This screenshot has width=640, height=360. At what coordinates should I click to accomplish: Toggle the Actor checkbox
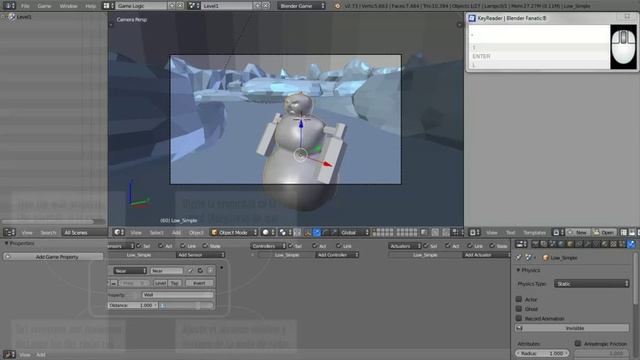[x=519, y=299]
